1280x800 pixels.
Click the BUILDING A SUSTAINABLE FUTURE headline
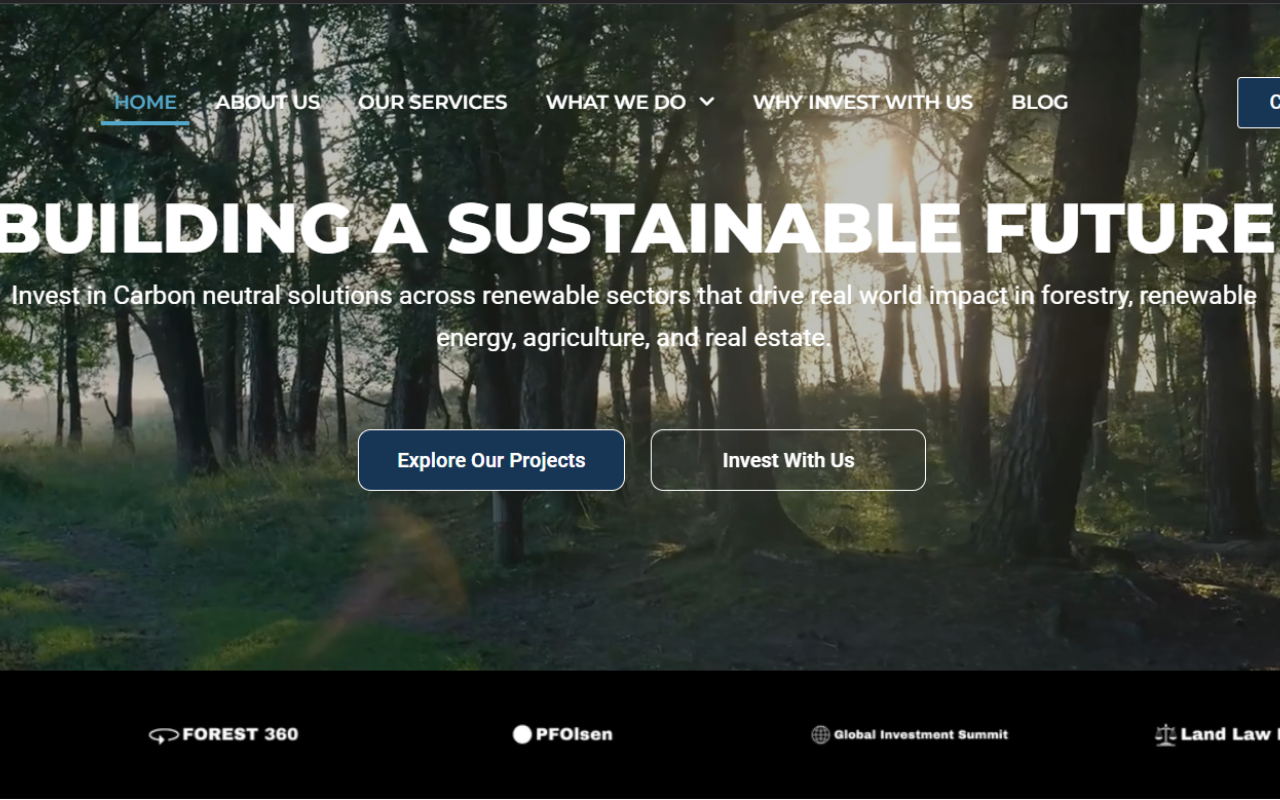tap(636, 228)
